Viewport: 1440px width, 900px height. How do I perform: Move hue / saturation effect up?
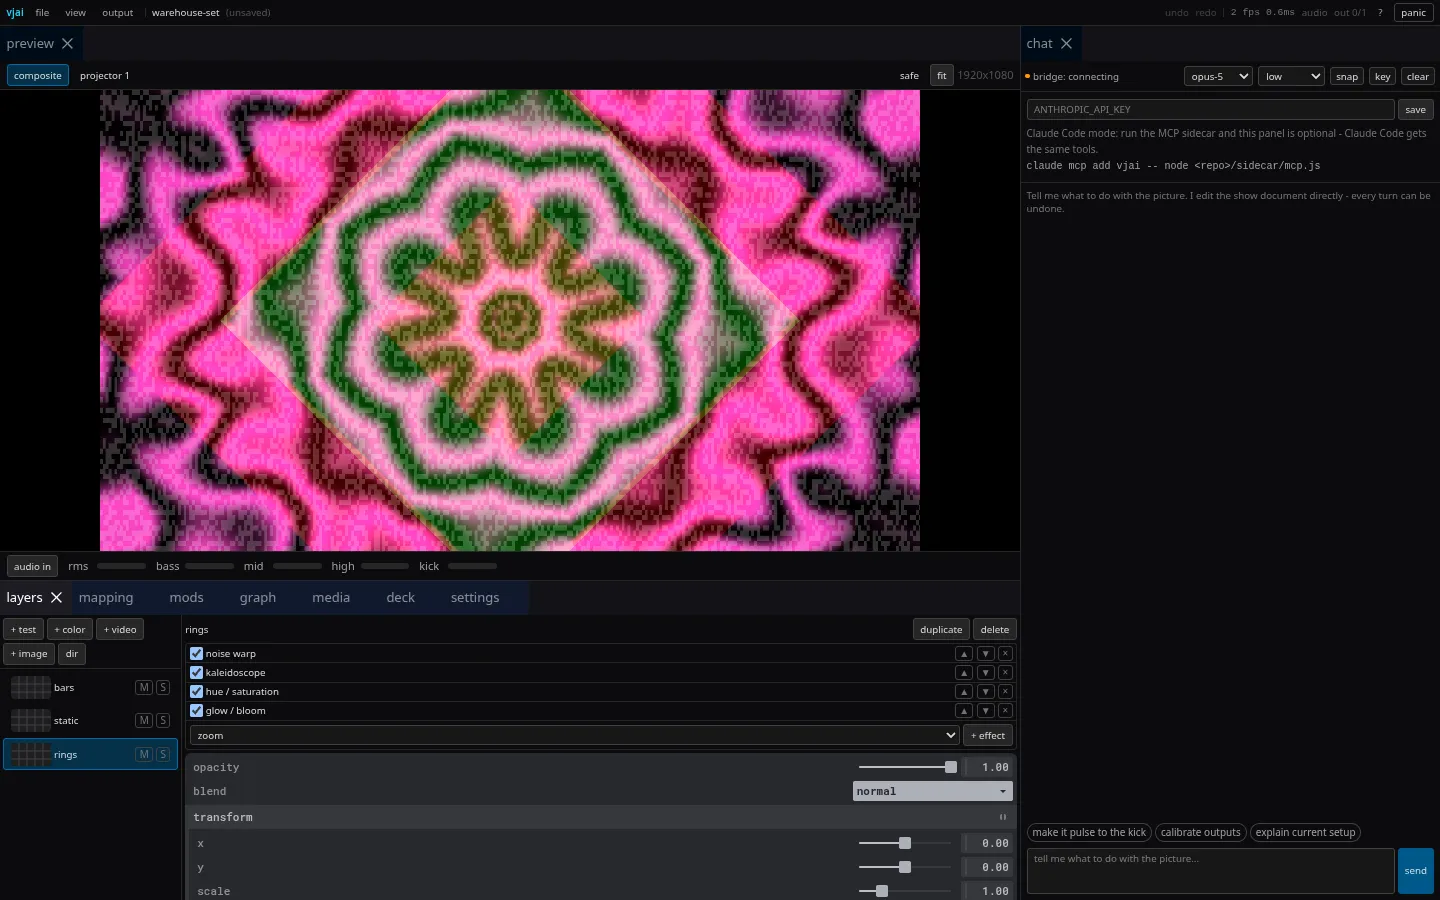point(964,692)
